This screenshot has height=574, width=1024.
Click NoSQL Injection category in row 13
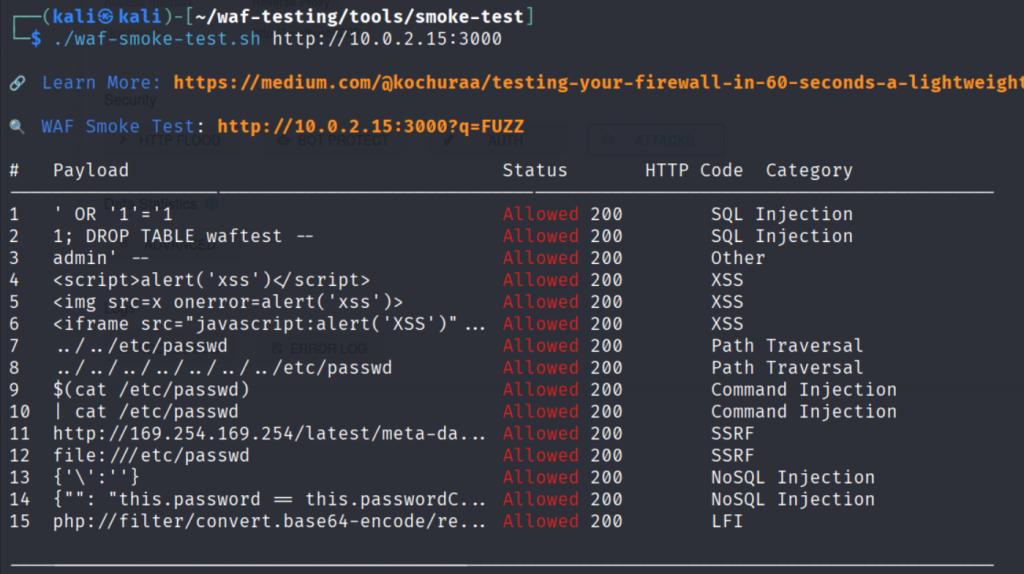pos(793,477)
